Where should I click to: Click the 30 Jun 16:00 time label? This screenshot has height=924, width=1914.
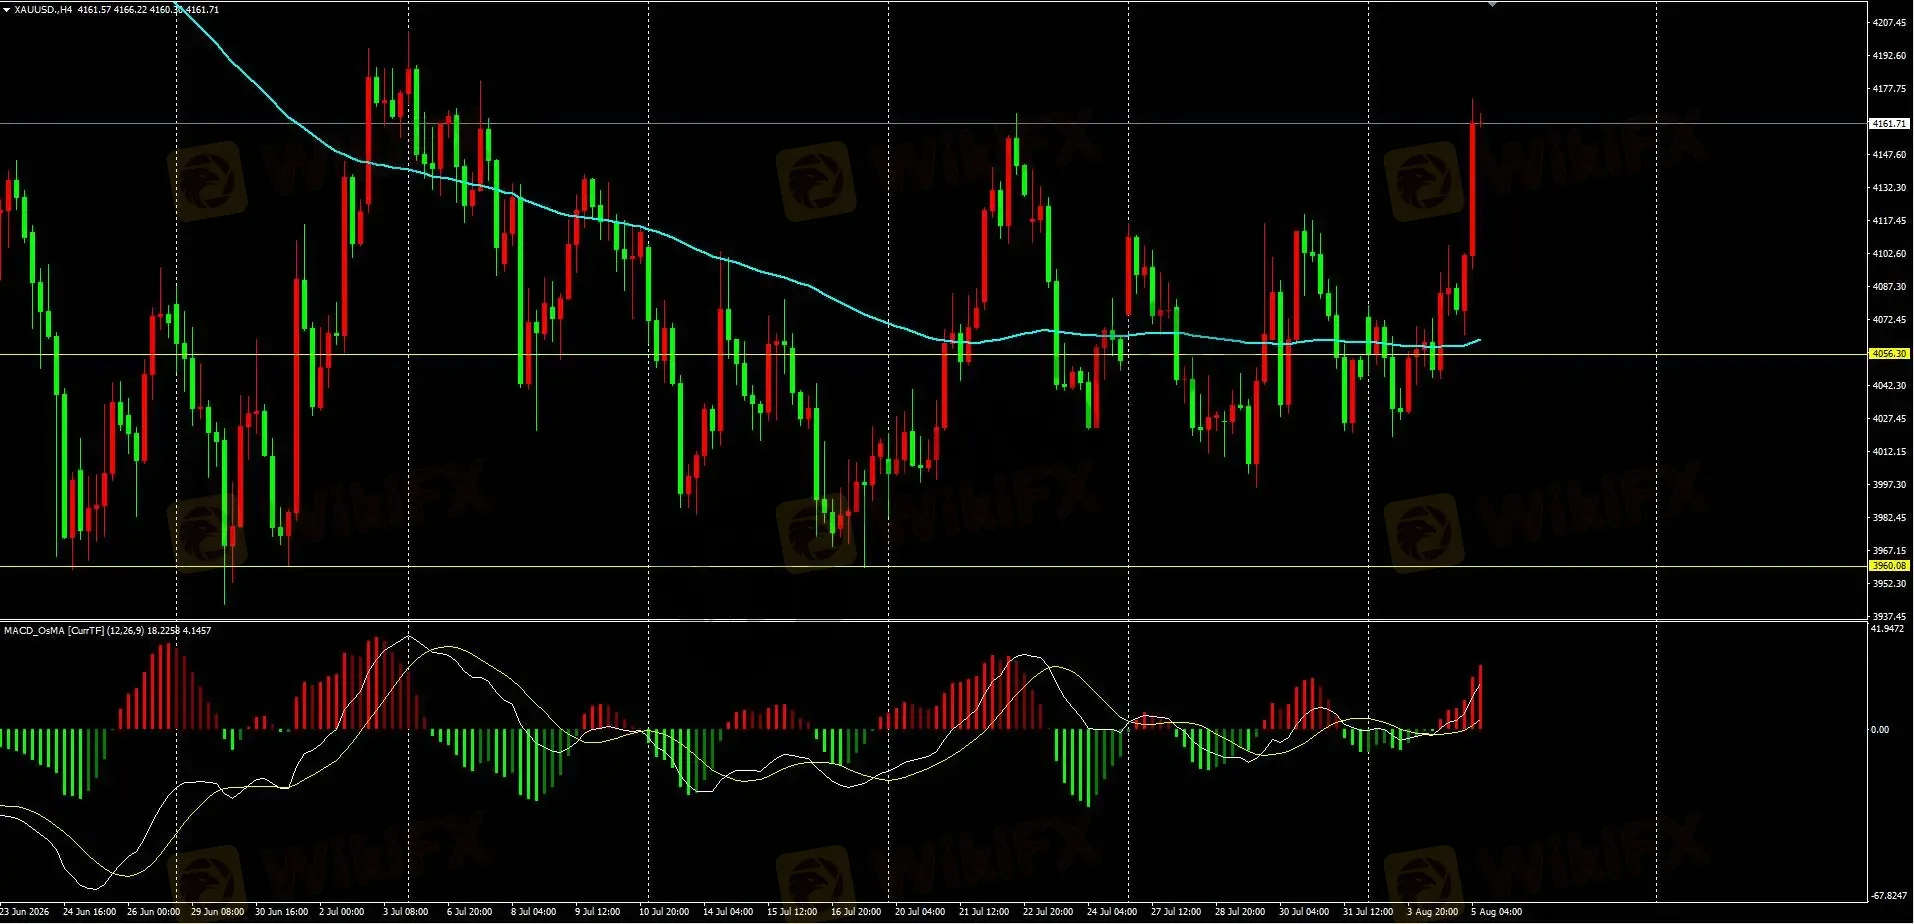click(281, 912)
